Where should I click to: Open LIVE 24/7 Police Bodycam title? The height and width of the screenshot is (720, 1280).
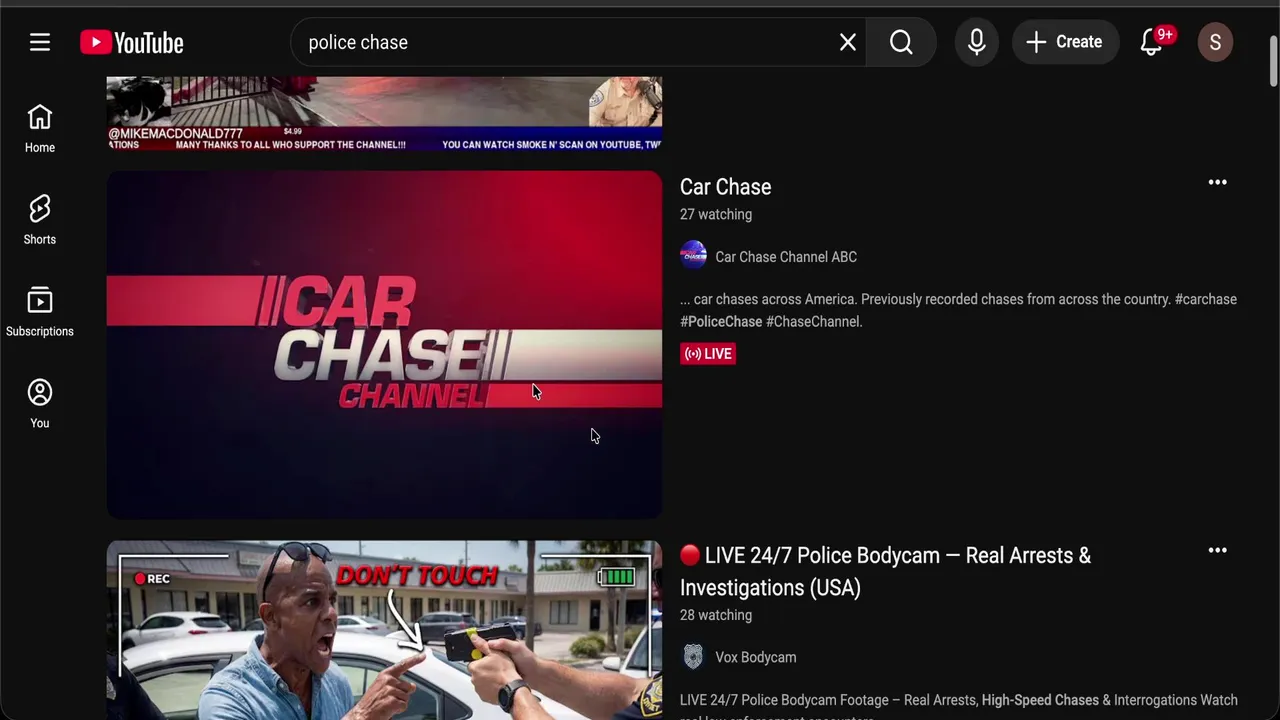pos(886,571)
